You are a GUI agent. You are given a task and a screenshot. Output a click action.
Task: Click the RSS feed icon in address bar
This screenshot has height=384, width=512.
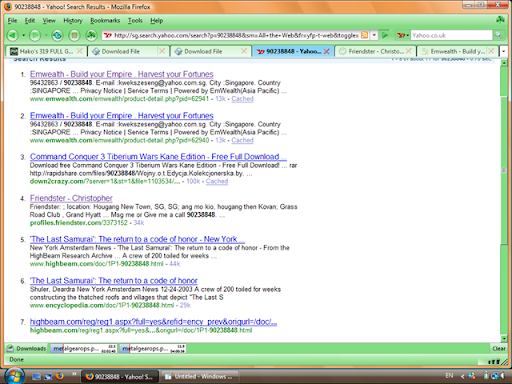(x=365, y=35)
